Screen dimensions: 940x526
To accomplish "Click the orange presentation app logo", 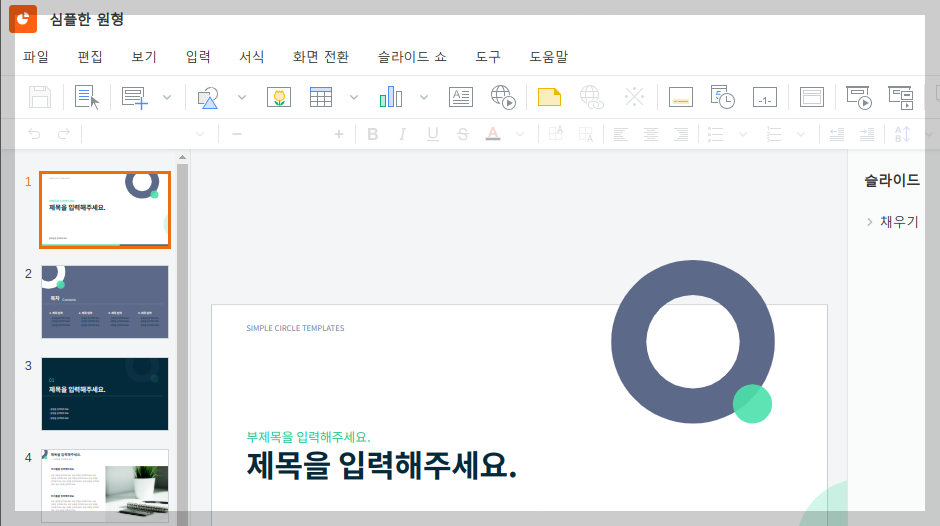I will (23, 19).
